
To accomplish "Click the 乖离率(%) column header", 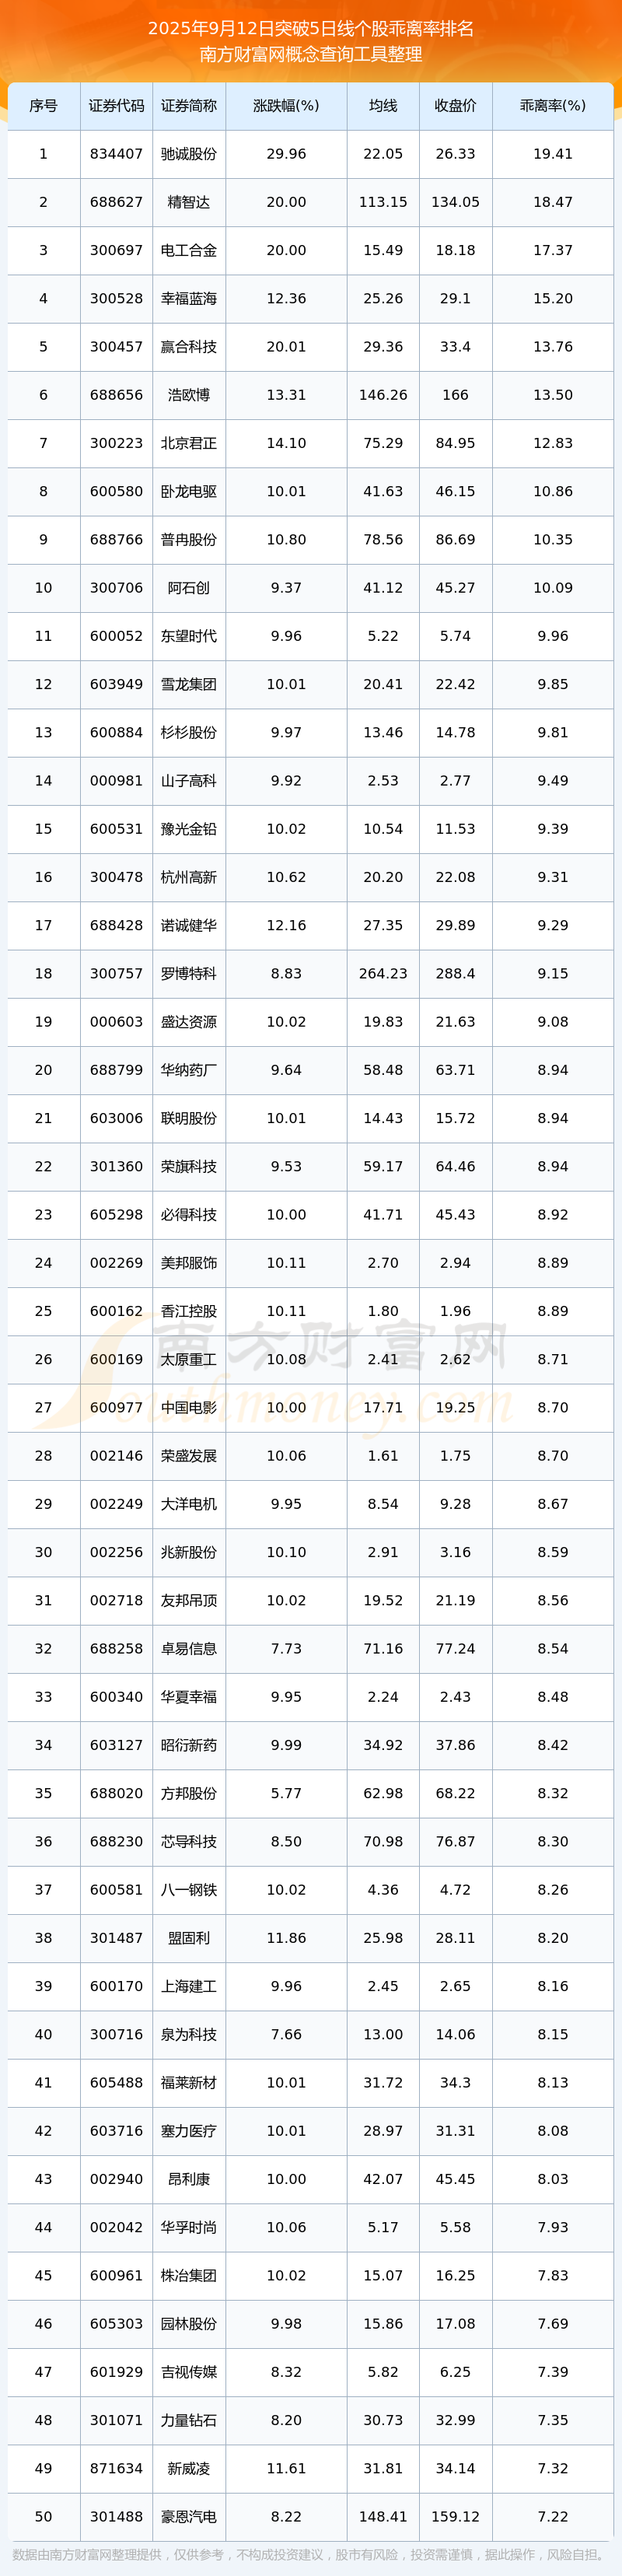I will (x=553, y=106).
